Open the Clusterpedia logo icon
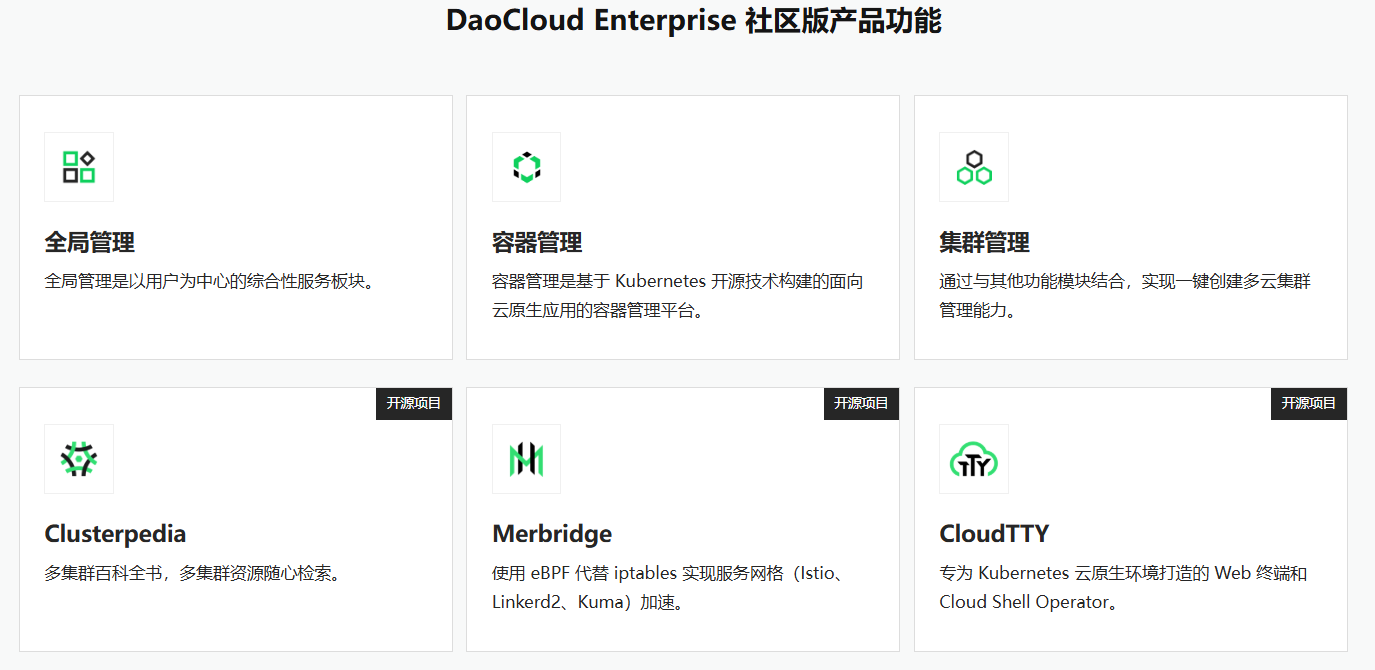 tap(79, 459)
